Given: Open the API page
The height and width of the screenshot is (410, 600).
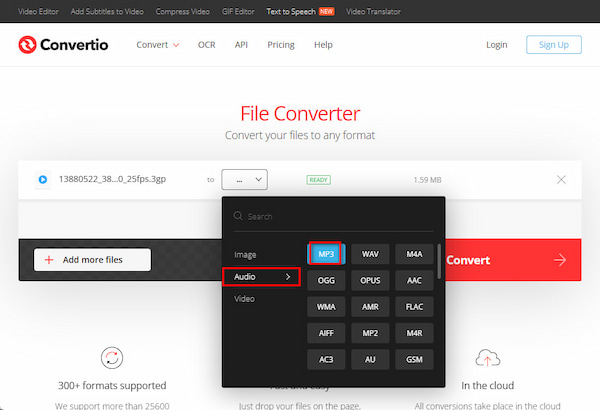Looking at the screenshot, I should pos(241,45).
